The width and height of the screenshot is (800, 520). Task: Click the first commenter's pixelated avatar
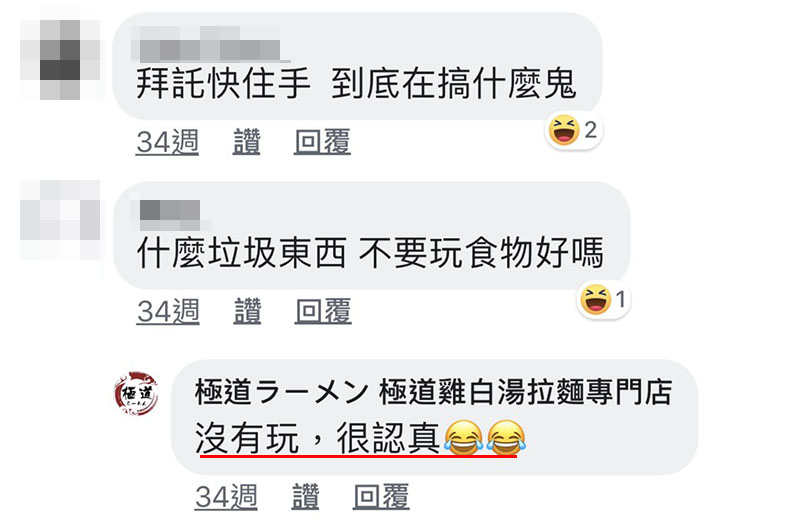point(60,59)
